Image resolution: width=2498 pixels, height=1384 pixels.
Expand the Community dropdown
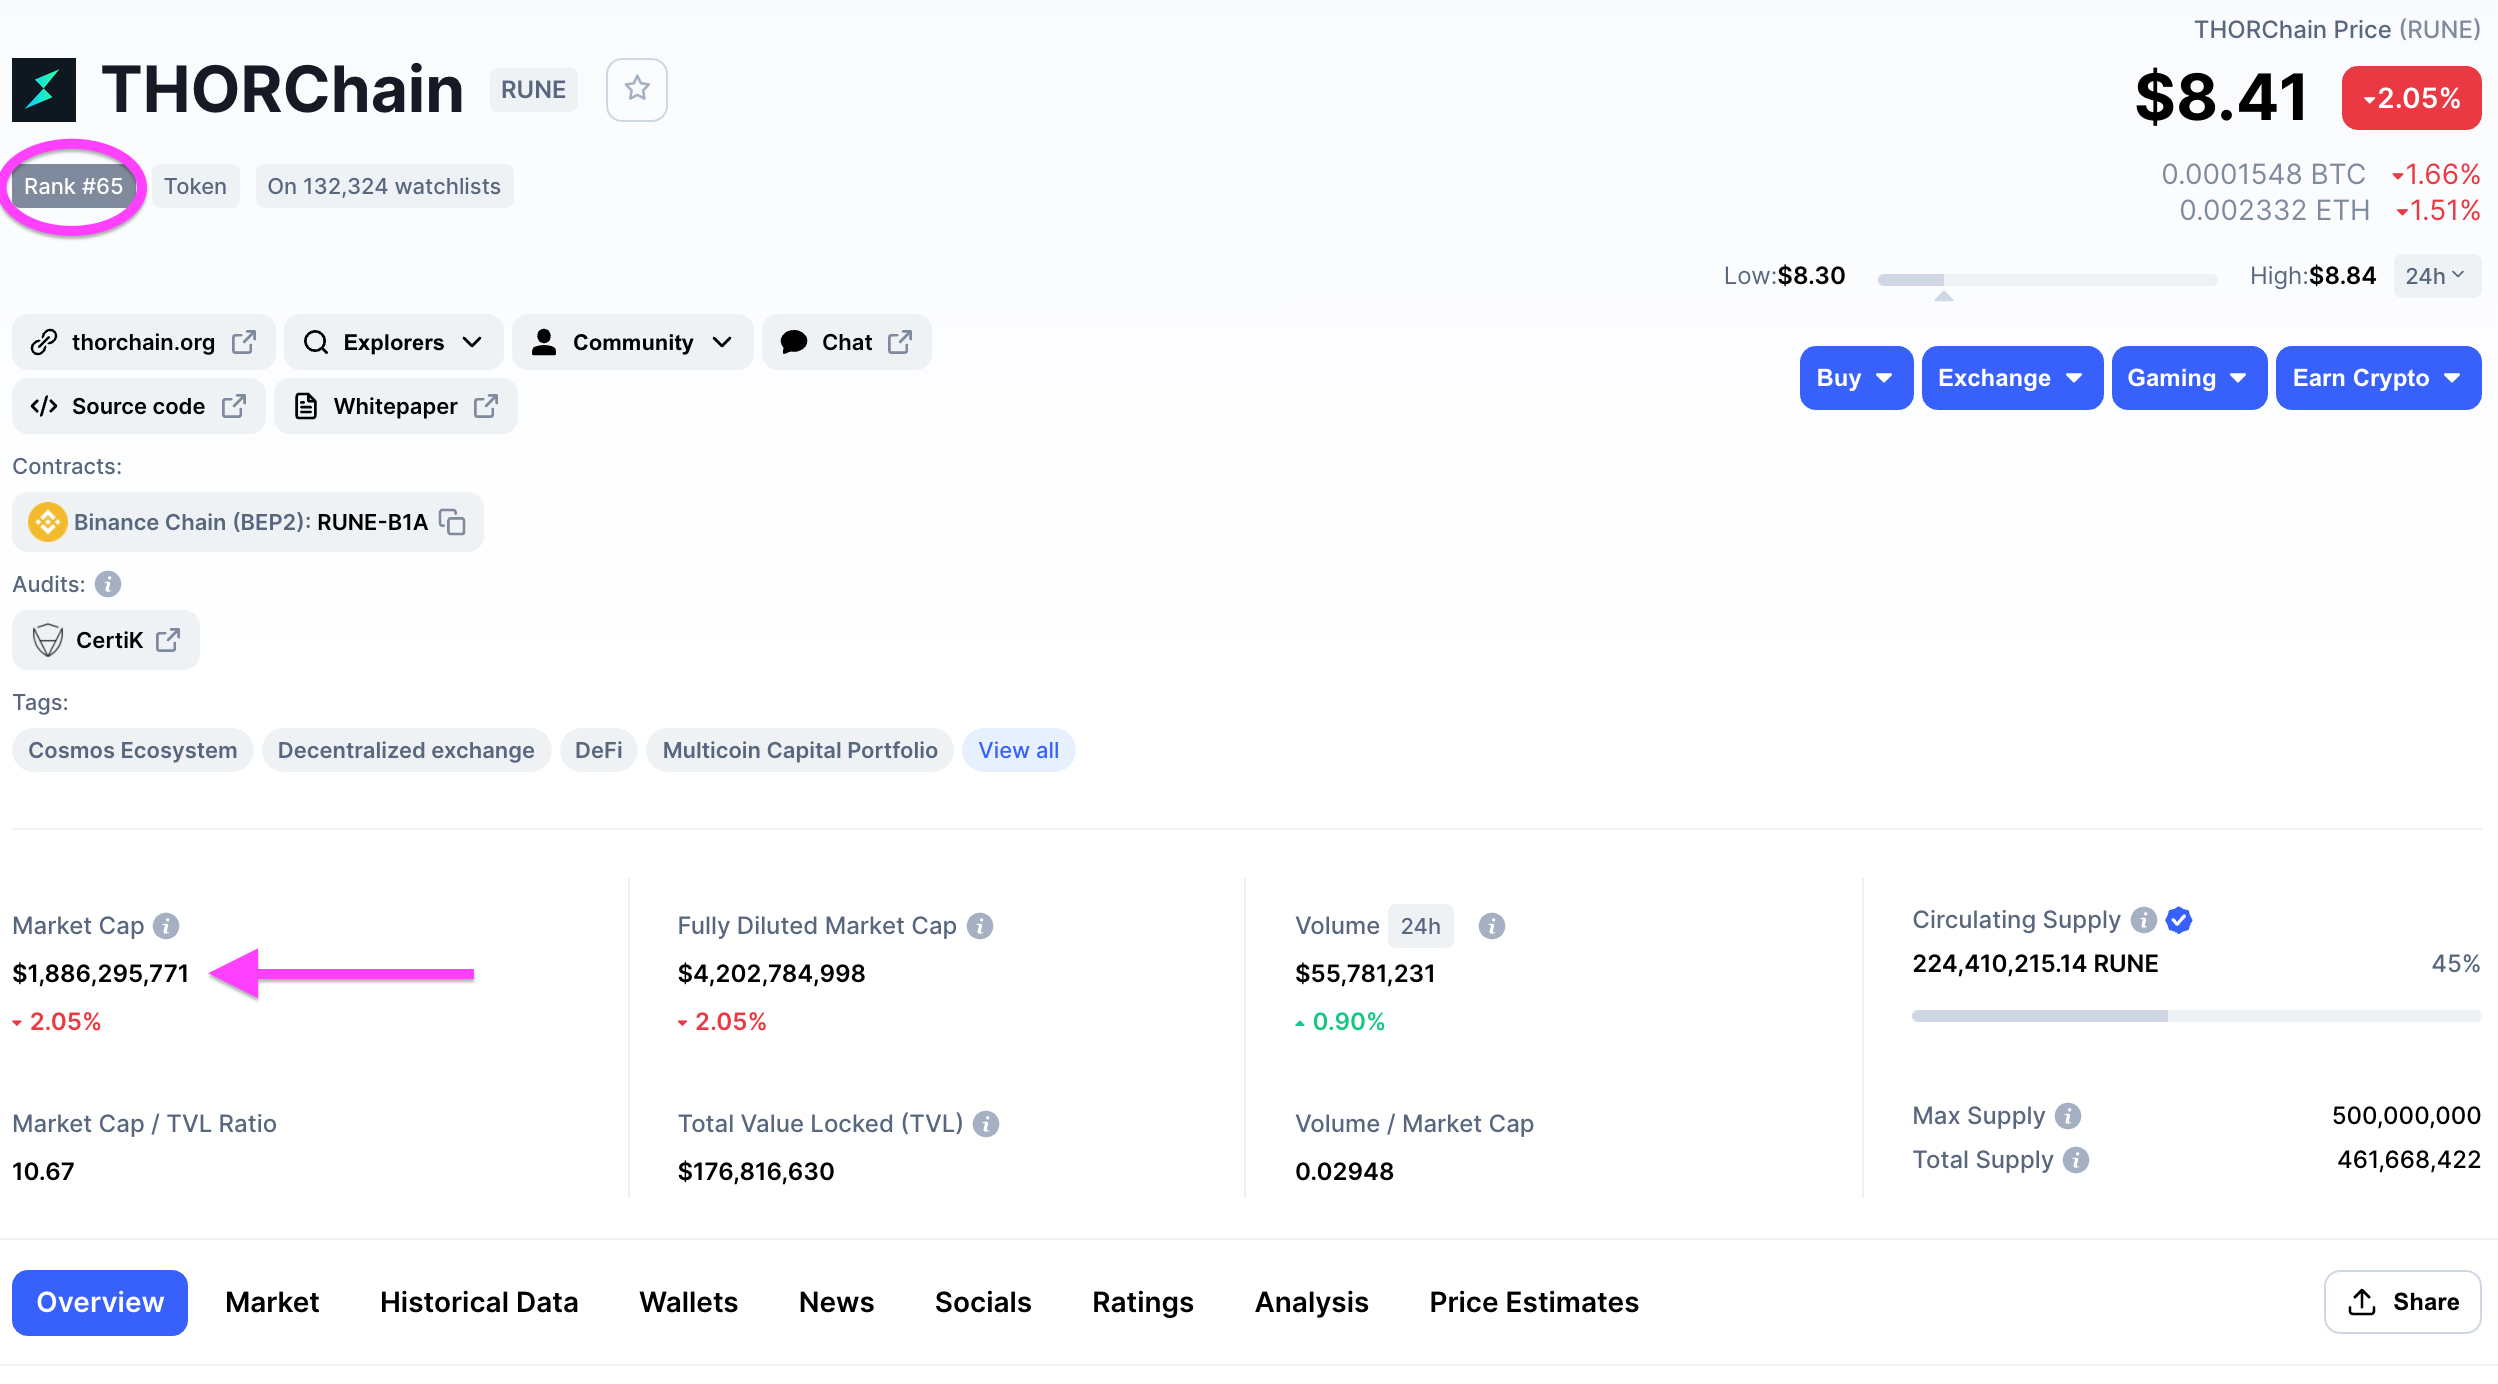click(633, 343)
